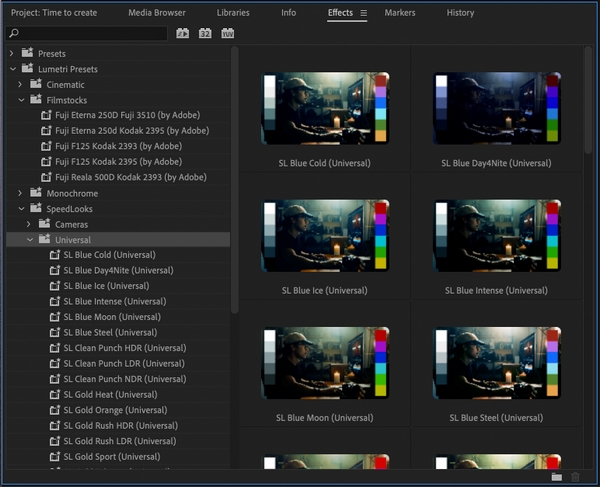
Task: Toggle the 32-bit Color effects filter
Action: (x=205, y=33)
